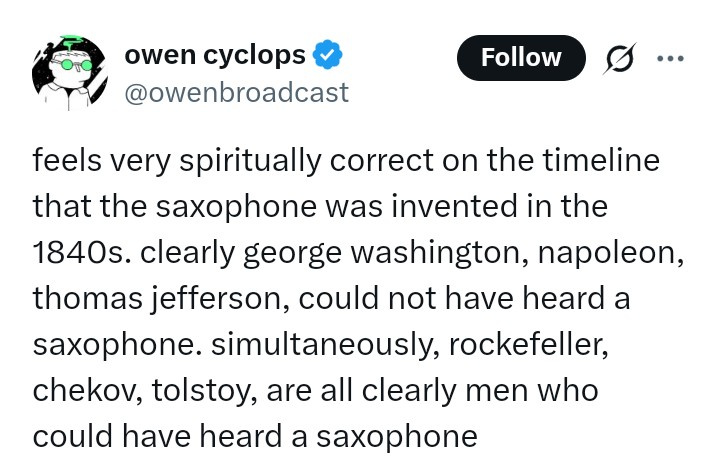Click the word napoleon in the tweet
Image resolution: width=720 pixels, height=474 pixels.
pyautogui.click(x=610, y=253)
